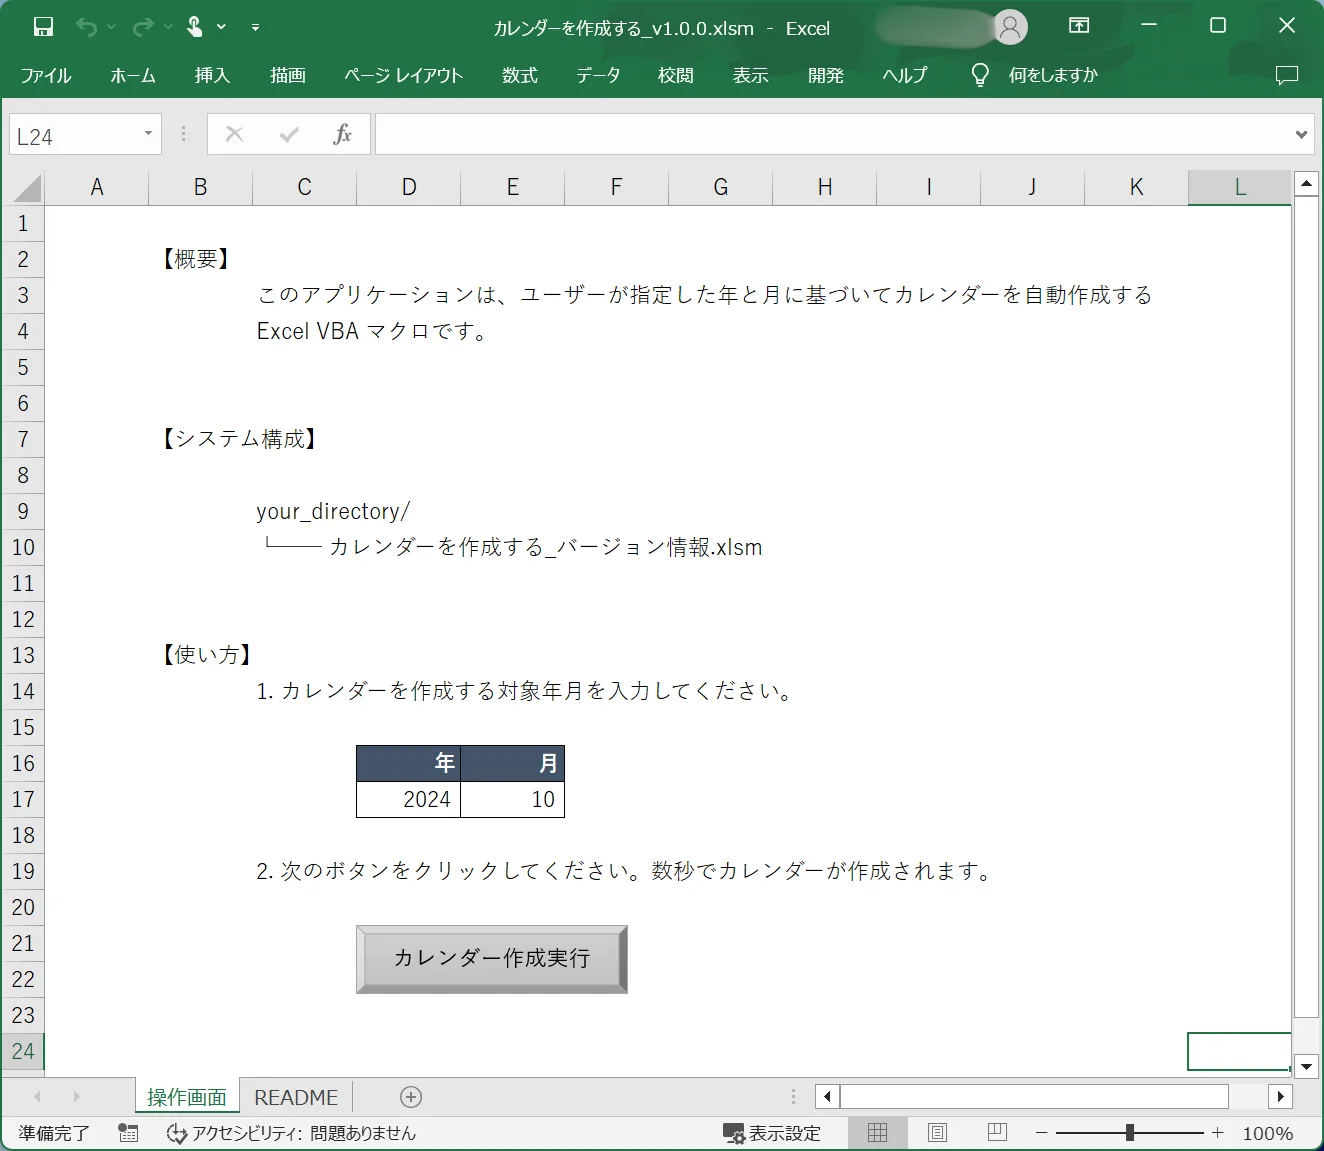This screenshot has height=1151, width=1324.
Task: Click the カレンダー作成実行 button
Action: (x=492, y=959)
